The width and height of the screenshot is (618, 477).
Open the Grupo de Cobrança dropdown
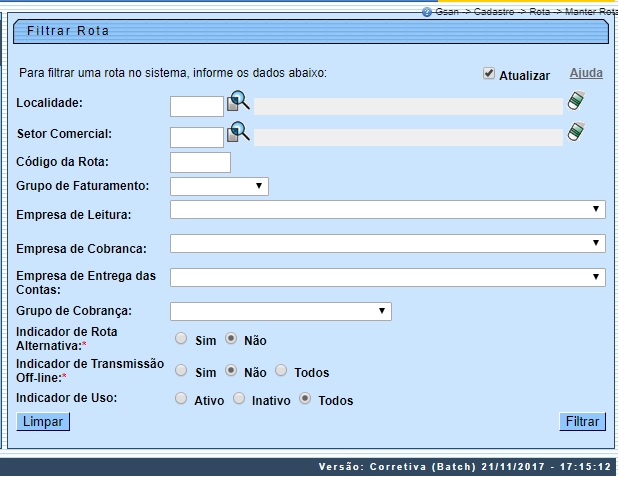click(281, 311)
